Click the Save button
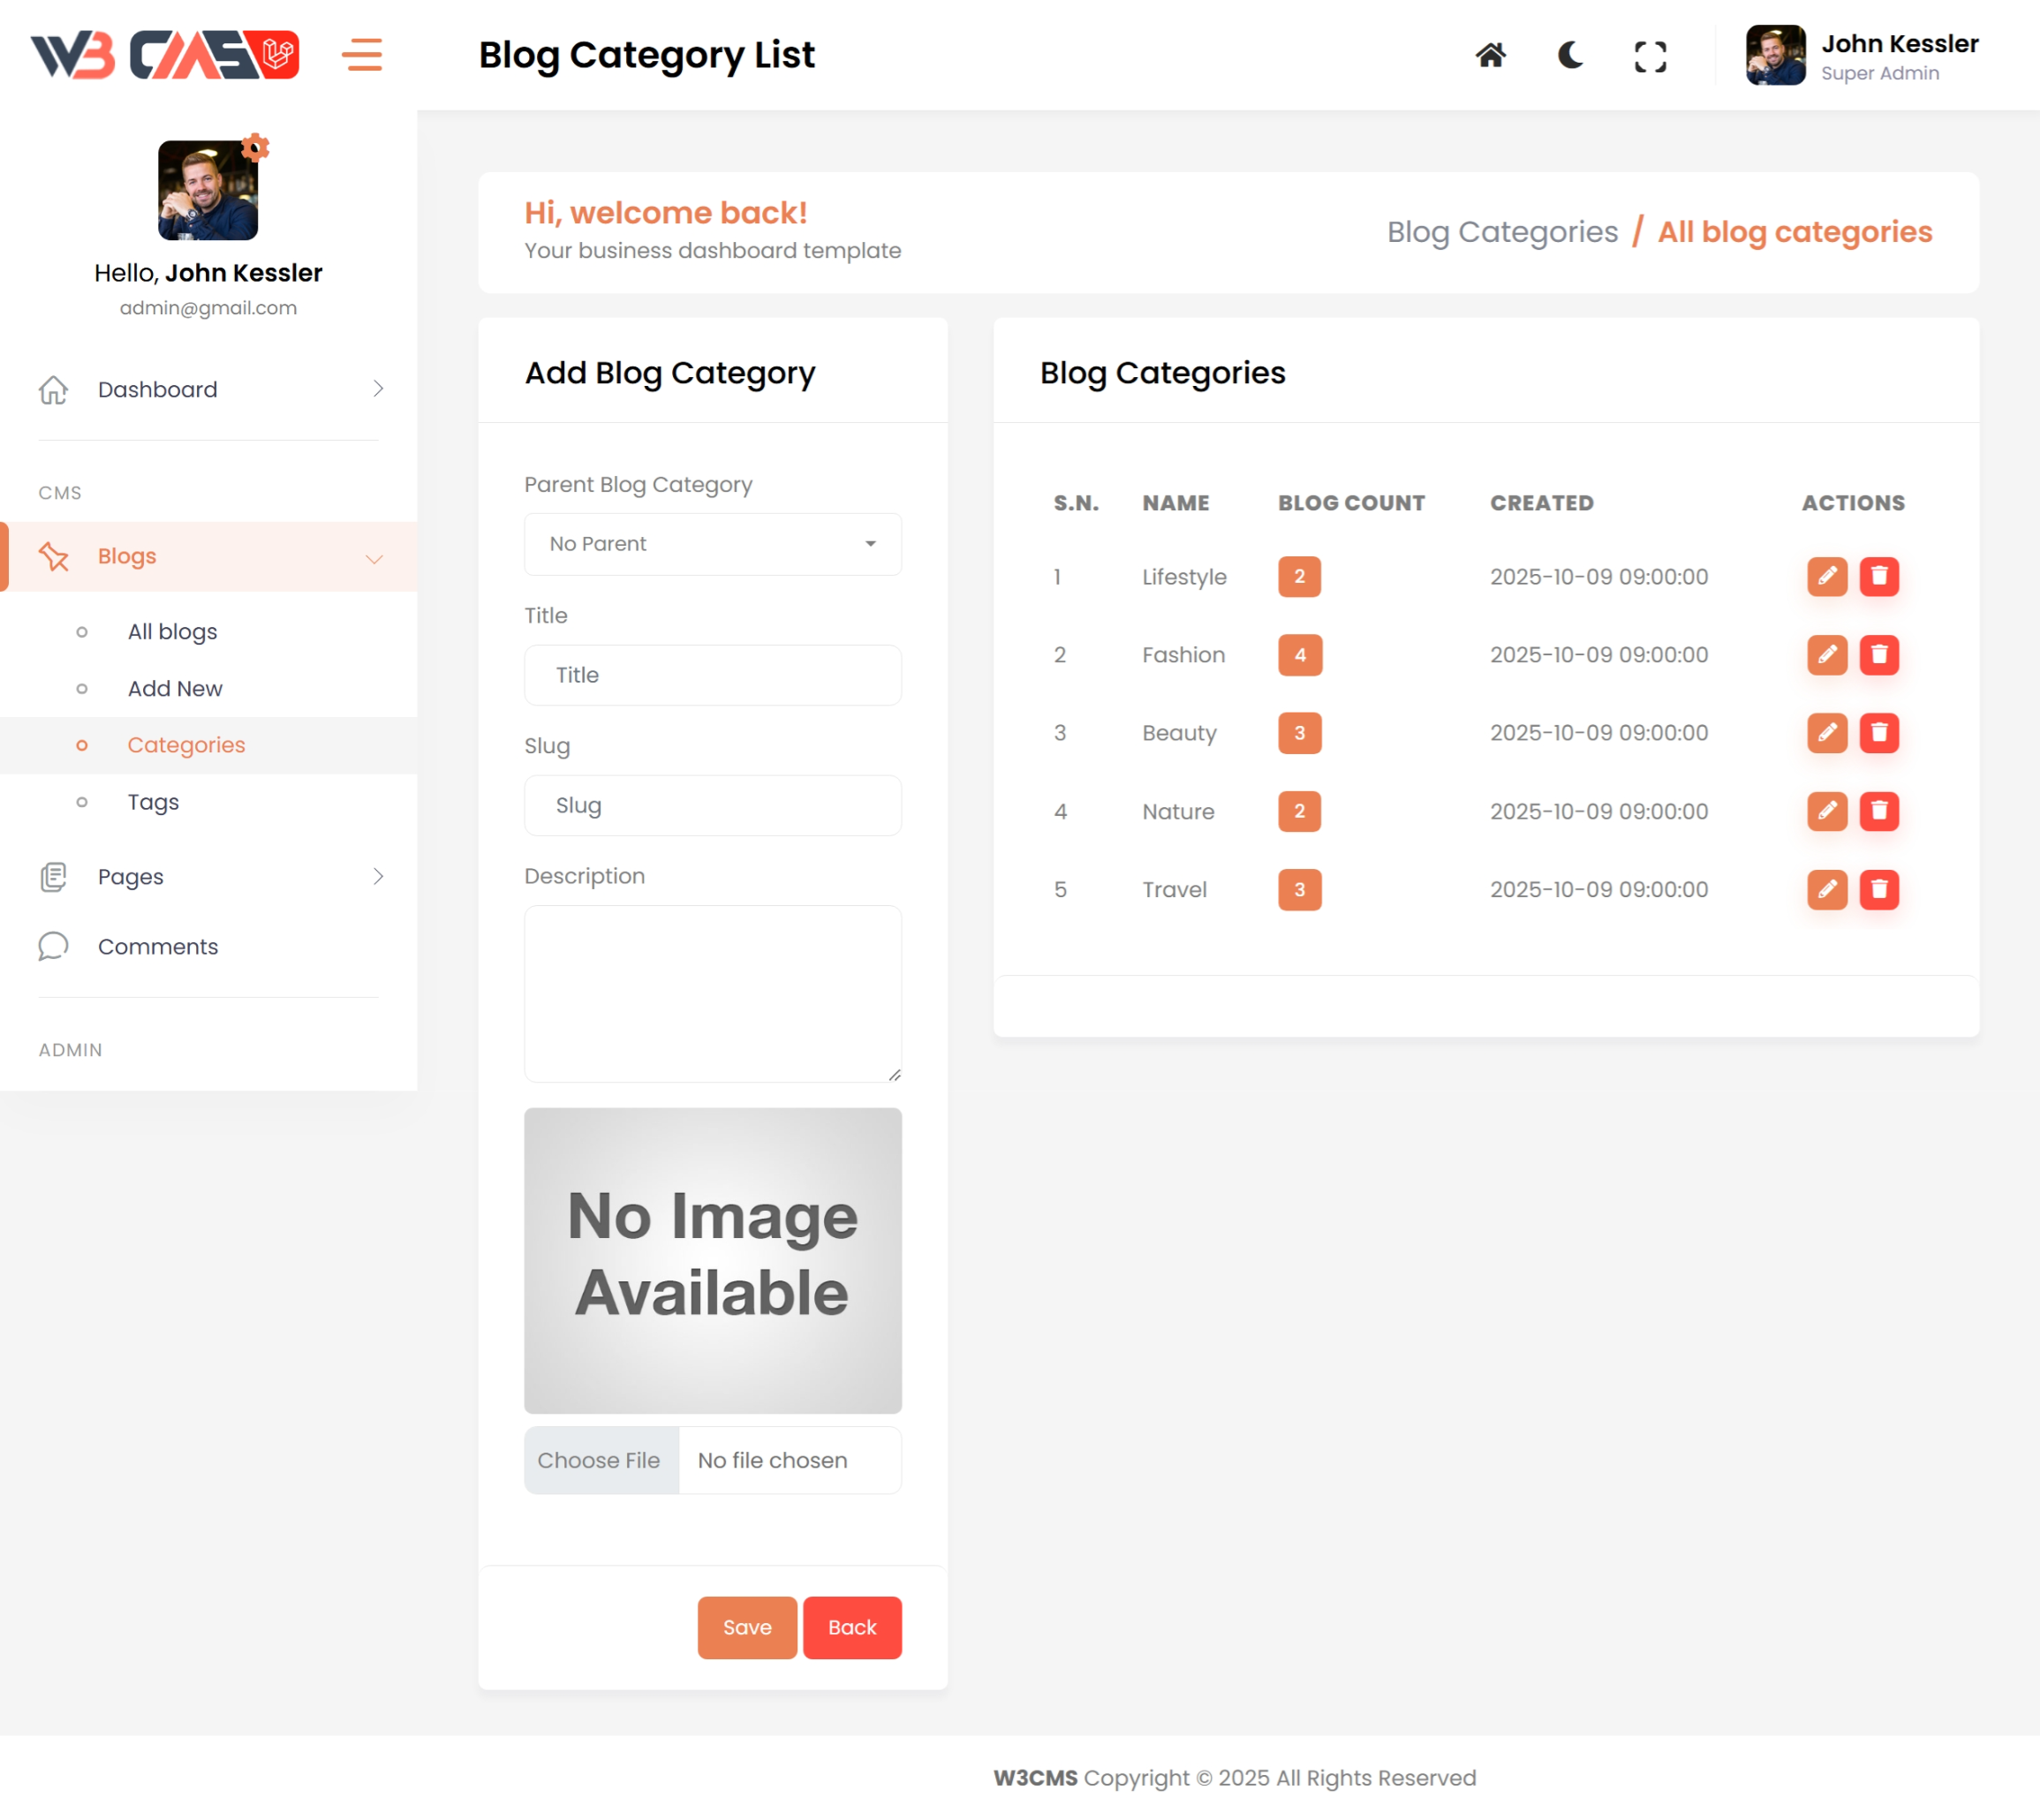 point(746,1627)
